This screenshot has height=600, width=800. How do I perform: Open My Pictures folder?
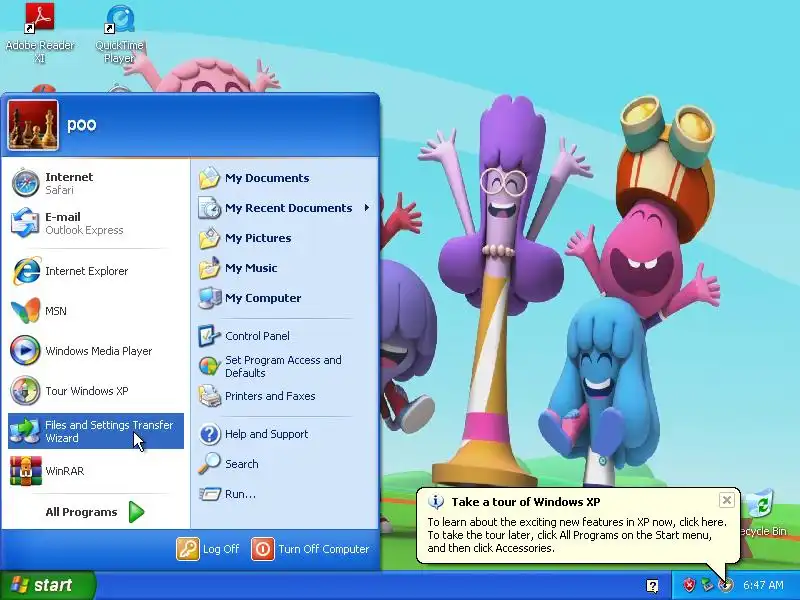tap(286, 238)
